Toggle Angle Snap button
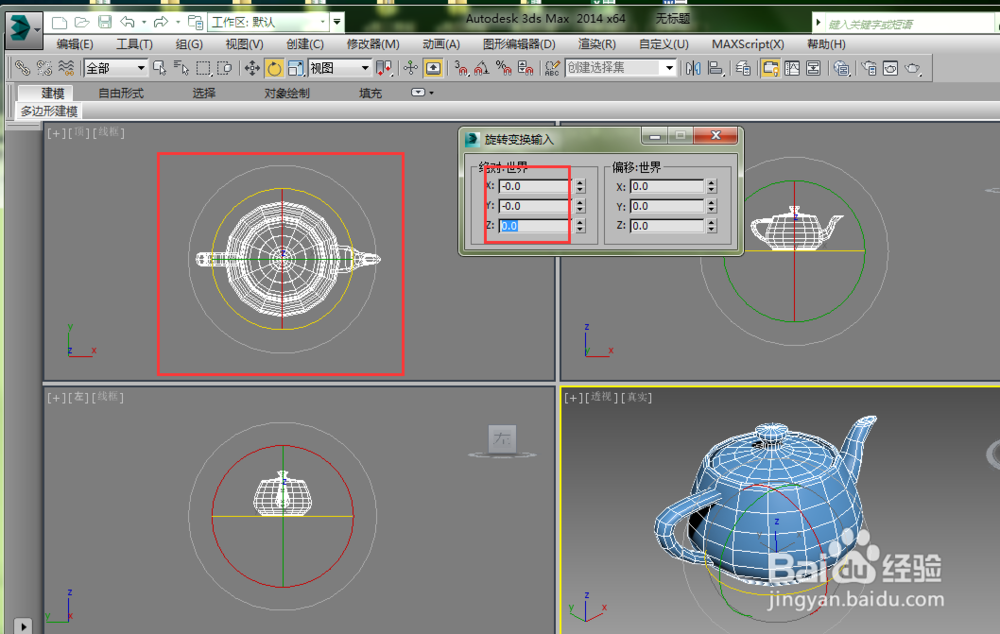Image resolution: width=1000 pixels, height=634 pixels. click(x=482, y=68)
